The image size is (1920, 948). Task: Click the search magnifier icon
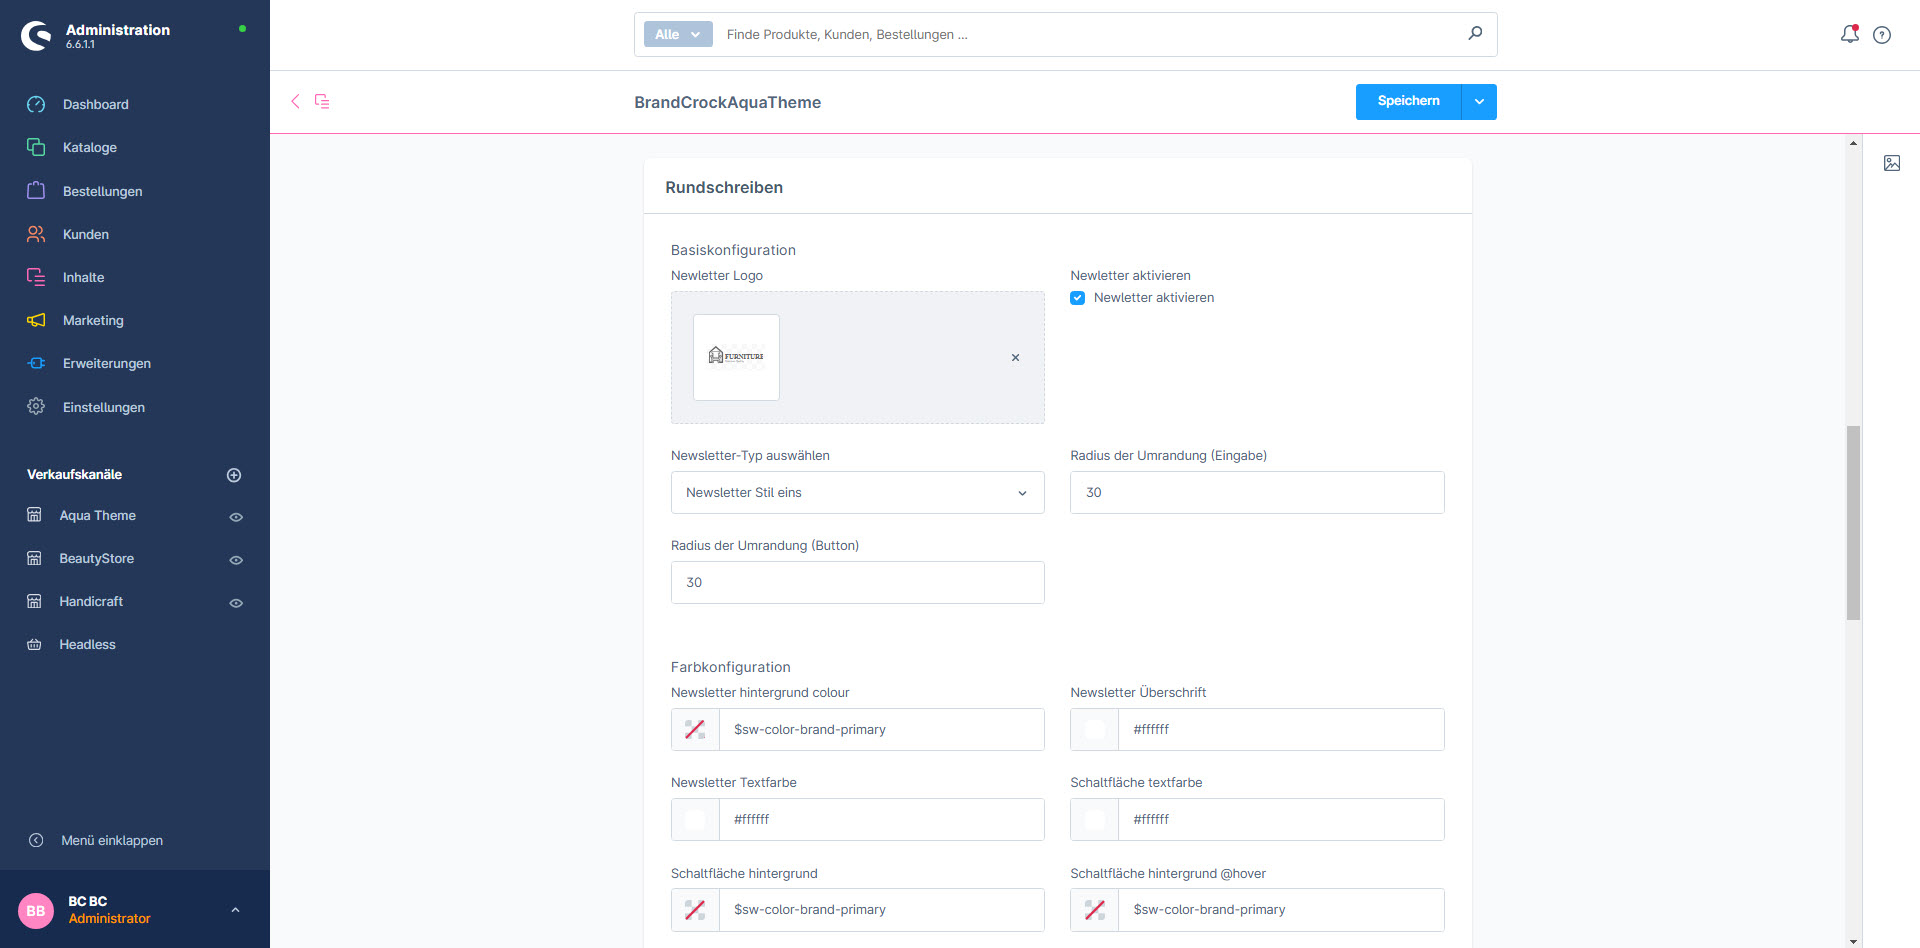click(x=1475, y=34)
